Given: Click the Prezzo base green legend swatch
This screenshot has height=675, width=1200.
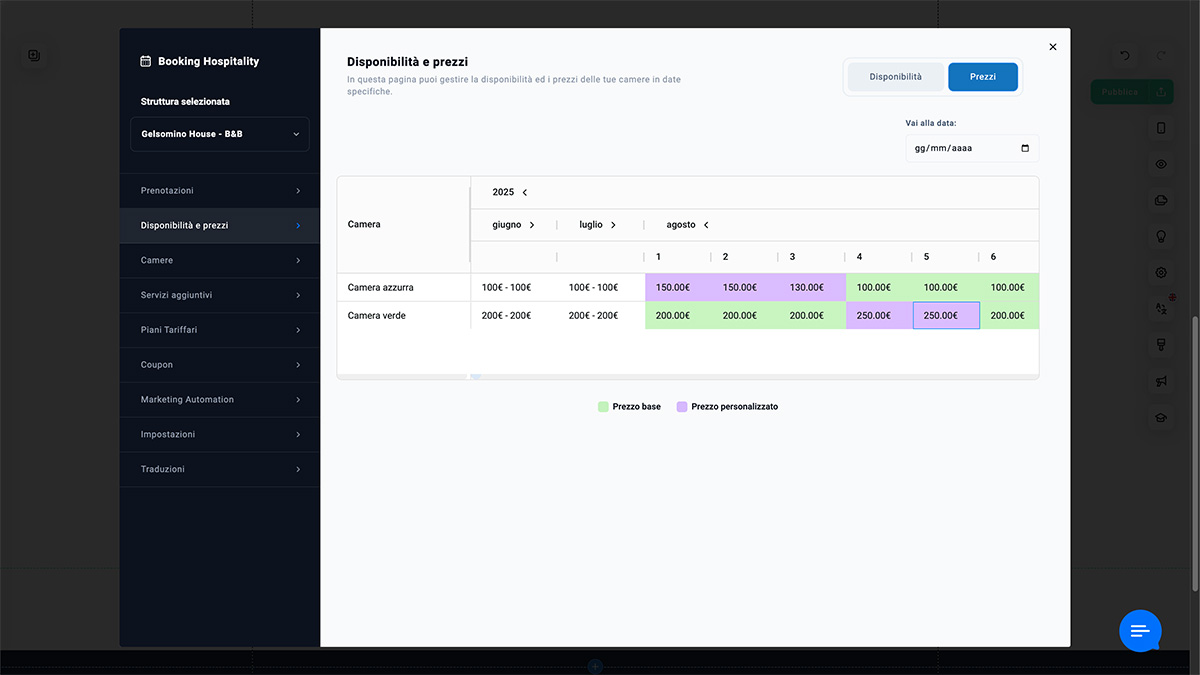Looking at the screenshot, I should pyautogui.click(x=603, y=407).
